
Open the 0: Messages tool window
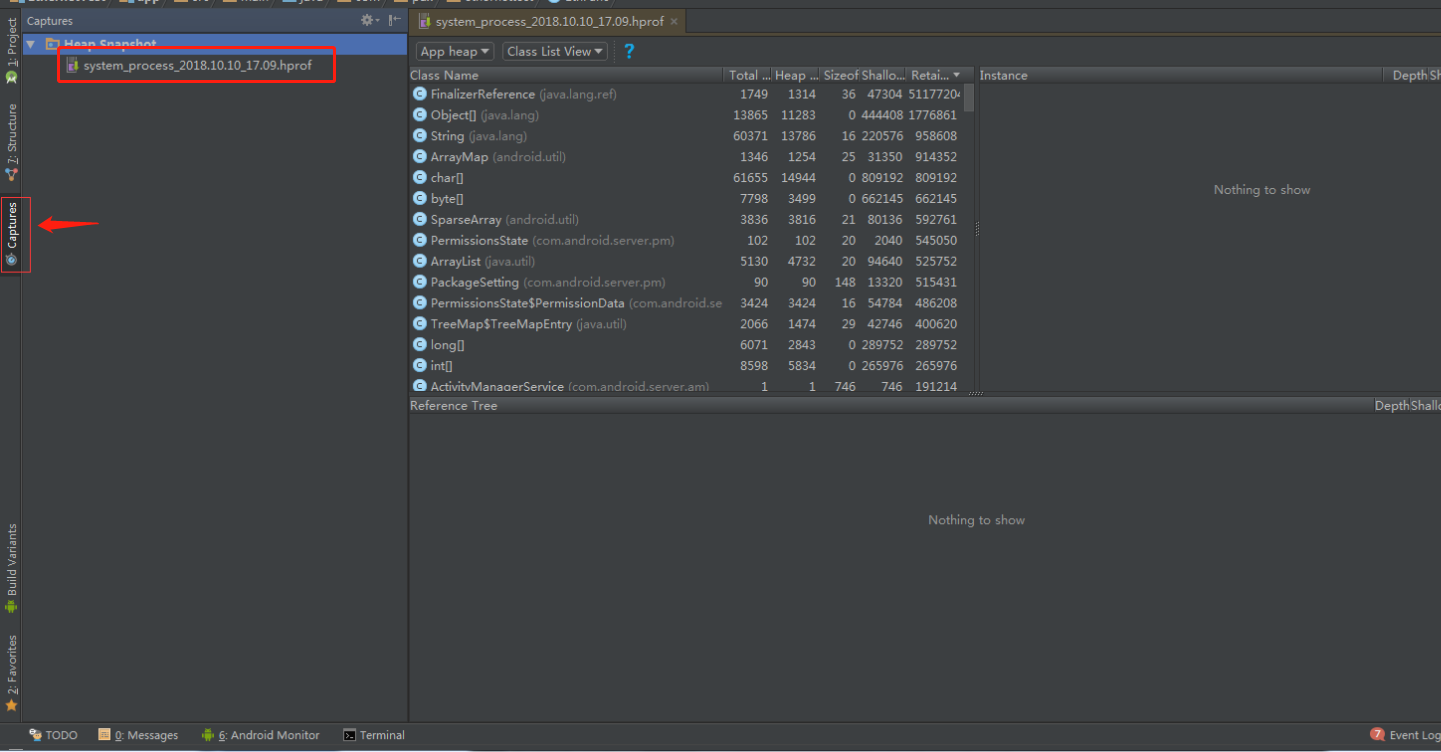click(x=139, y=735)
